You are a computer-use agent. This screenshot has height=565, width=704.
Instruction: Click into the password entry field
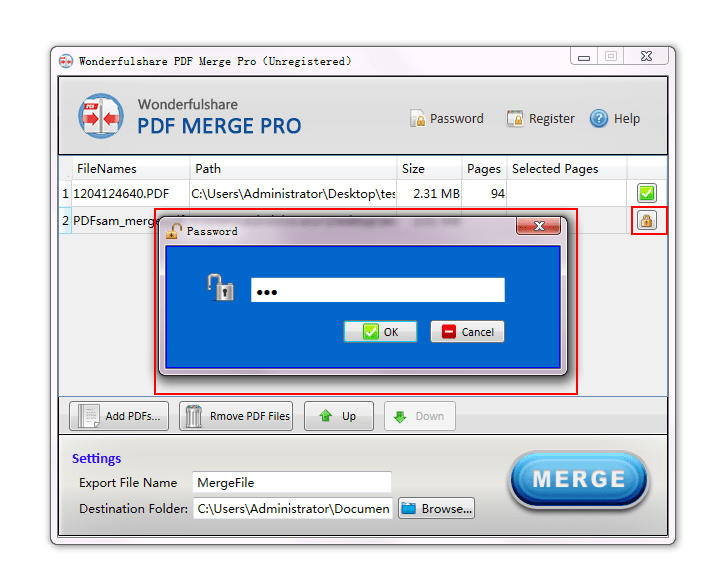[x=378, y=290]
